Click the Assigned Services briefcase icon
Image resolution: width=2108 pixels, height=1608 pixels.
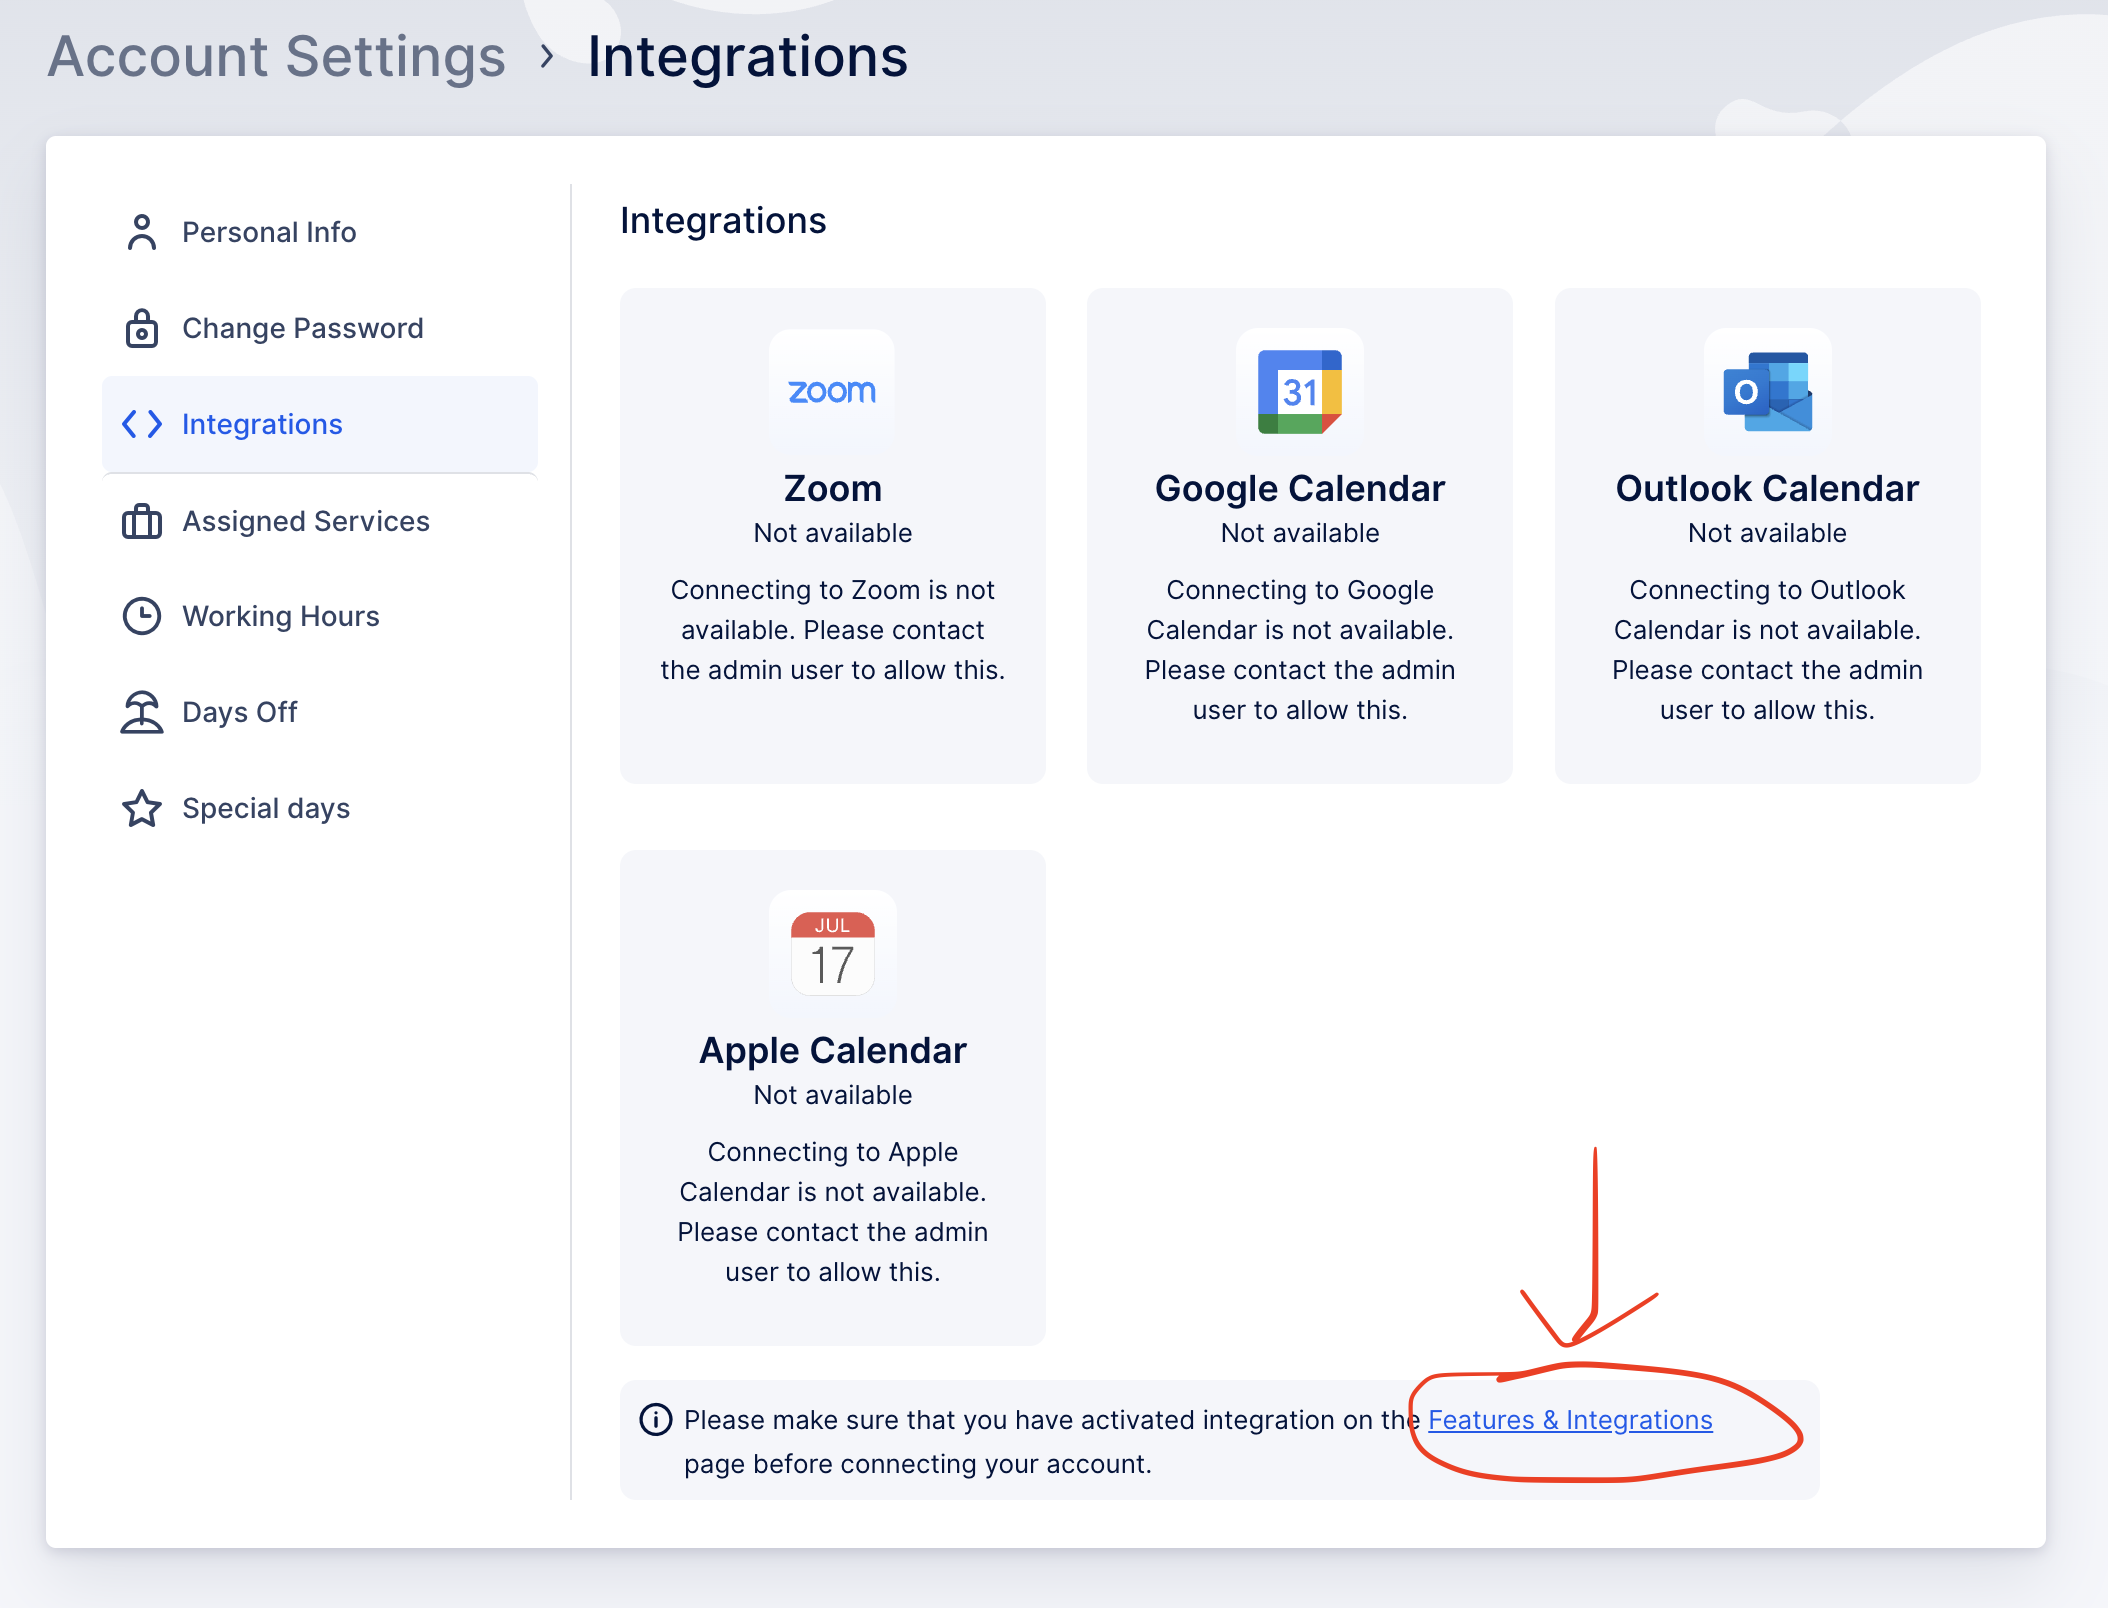142,521
